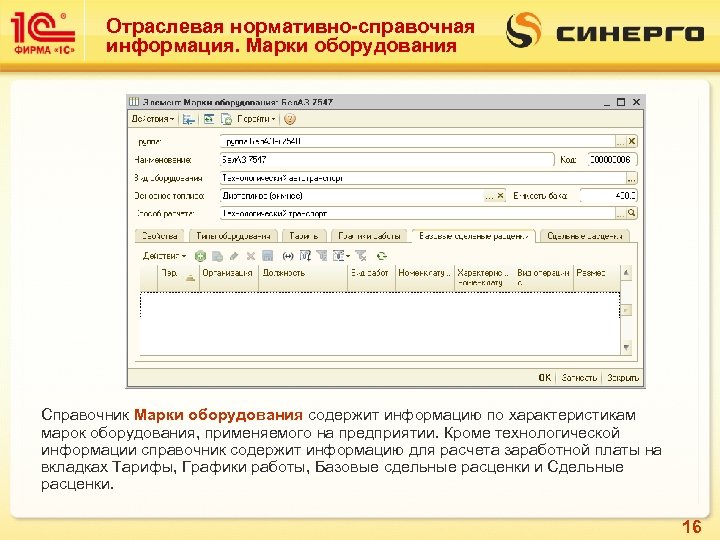Click the Основное топливо input field
This screenshot has width=720, height=540.
tap(352, 196)
